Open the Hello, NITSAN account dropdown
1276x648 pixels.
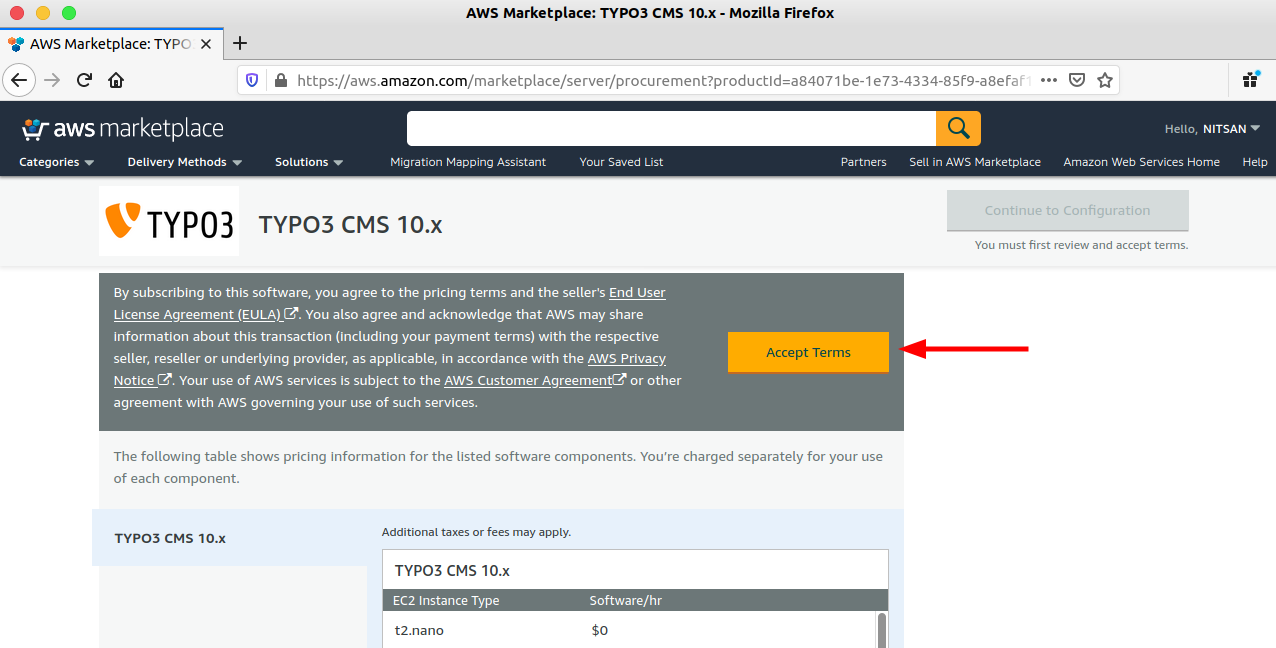(1213, 128)
